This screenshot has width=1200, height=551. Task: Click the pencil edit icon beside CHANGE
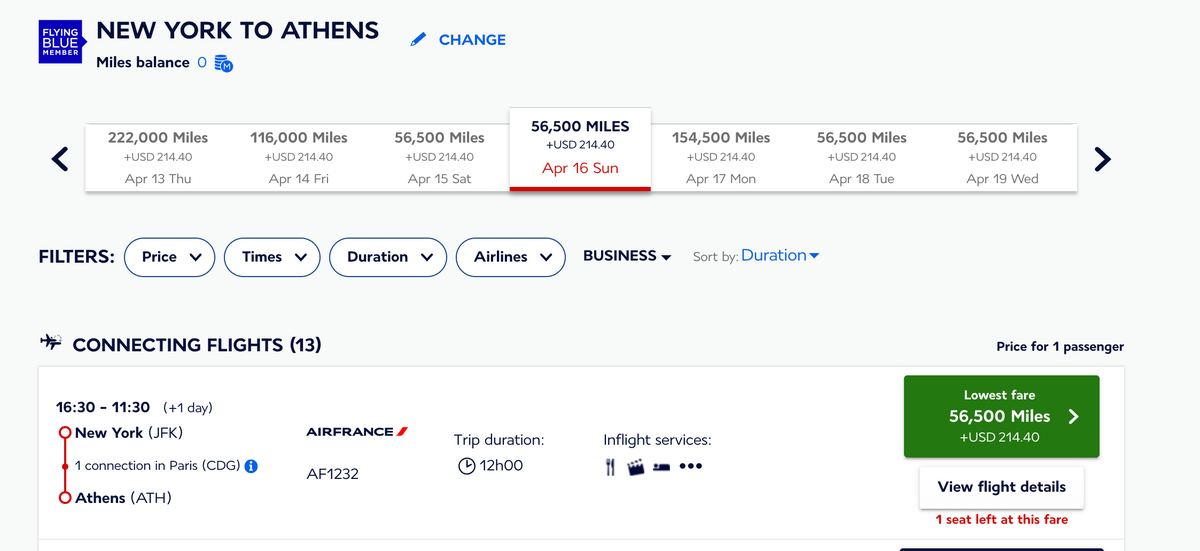(x=419, y=40)
